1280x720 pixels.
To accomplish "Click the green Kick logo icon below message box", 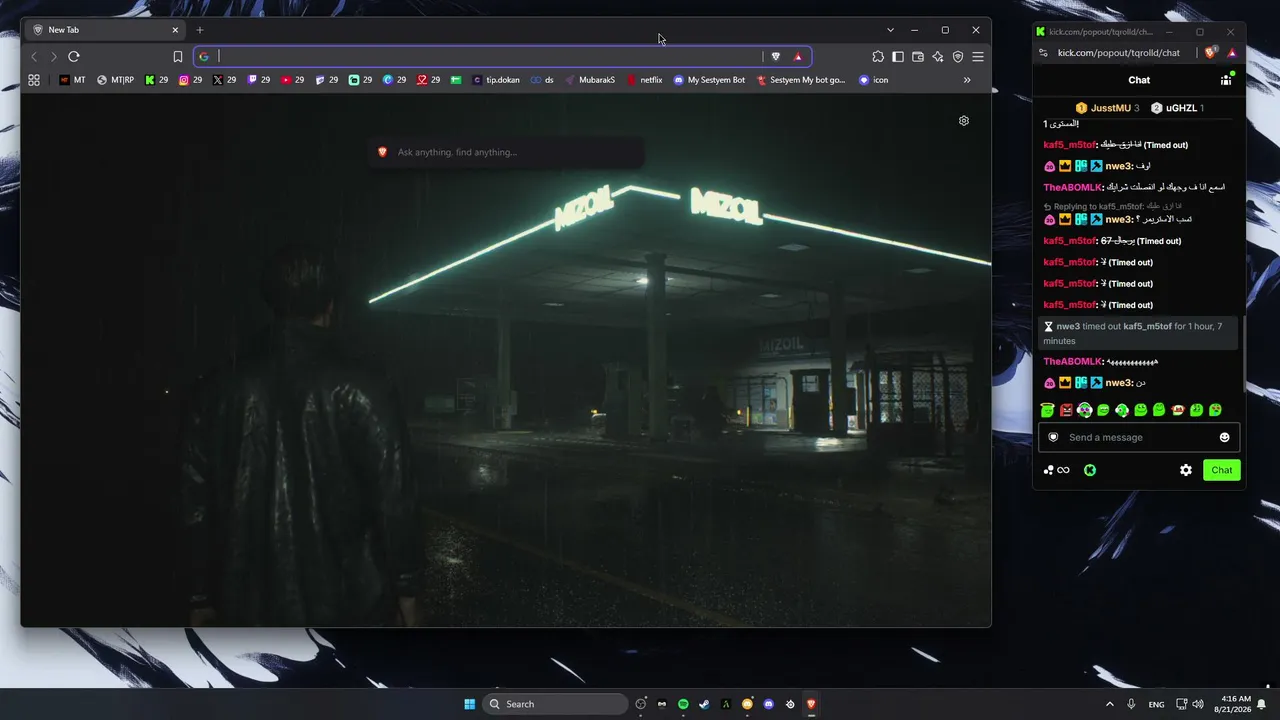I will (x=1090, y=470).
